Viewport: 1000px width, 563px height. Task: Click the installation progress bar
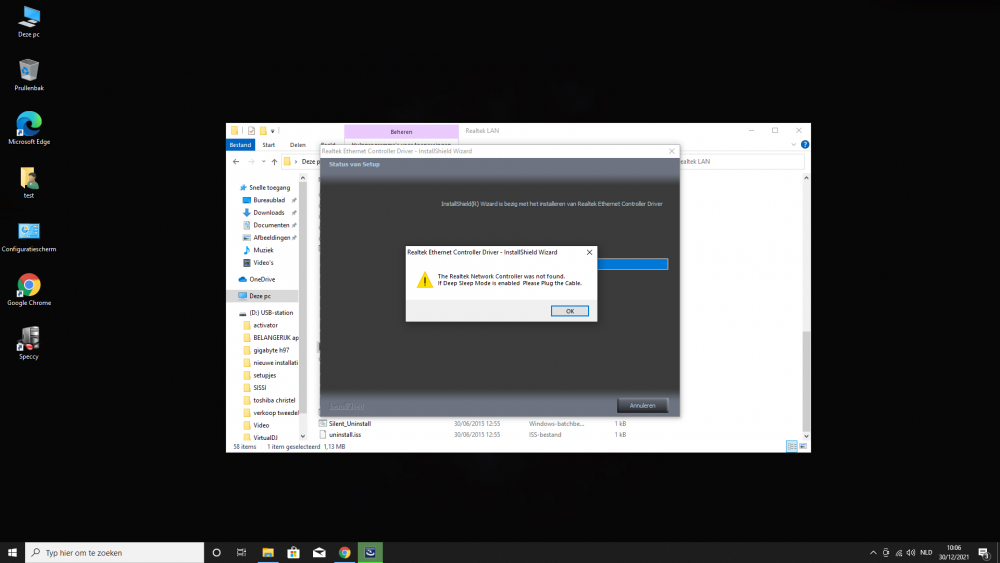633,264
